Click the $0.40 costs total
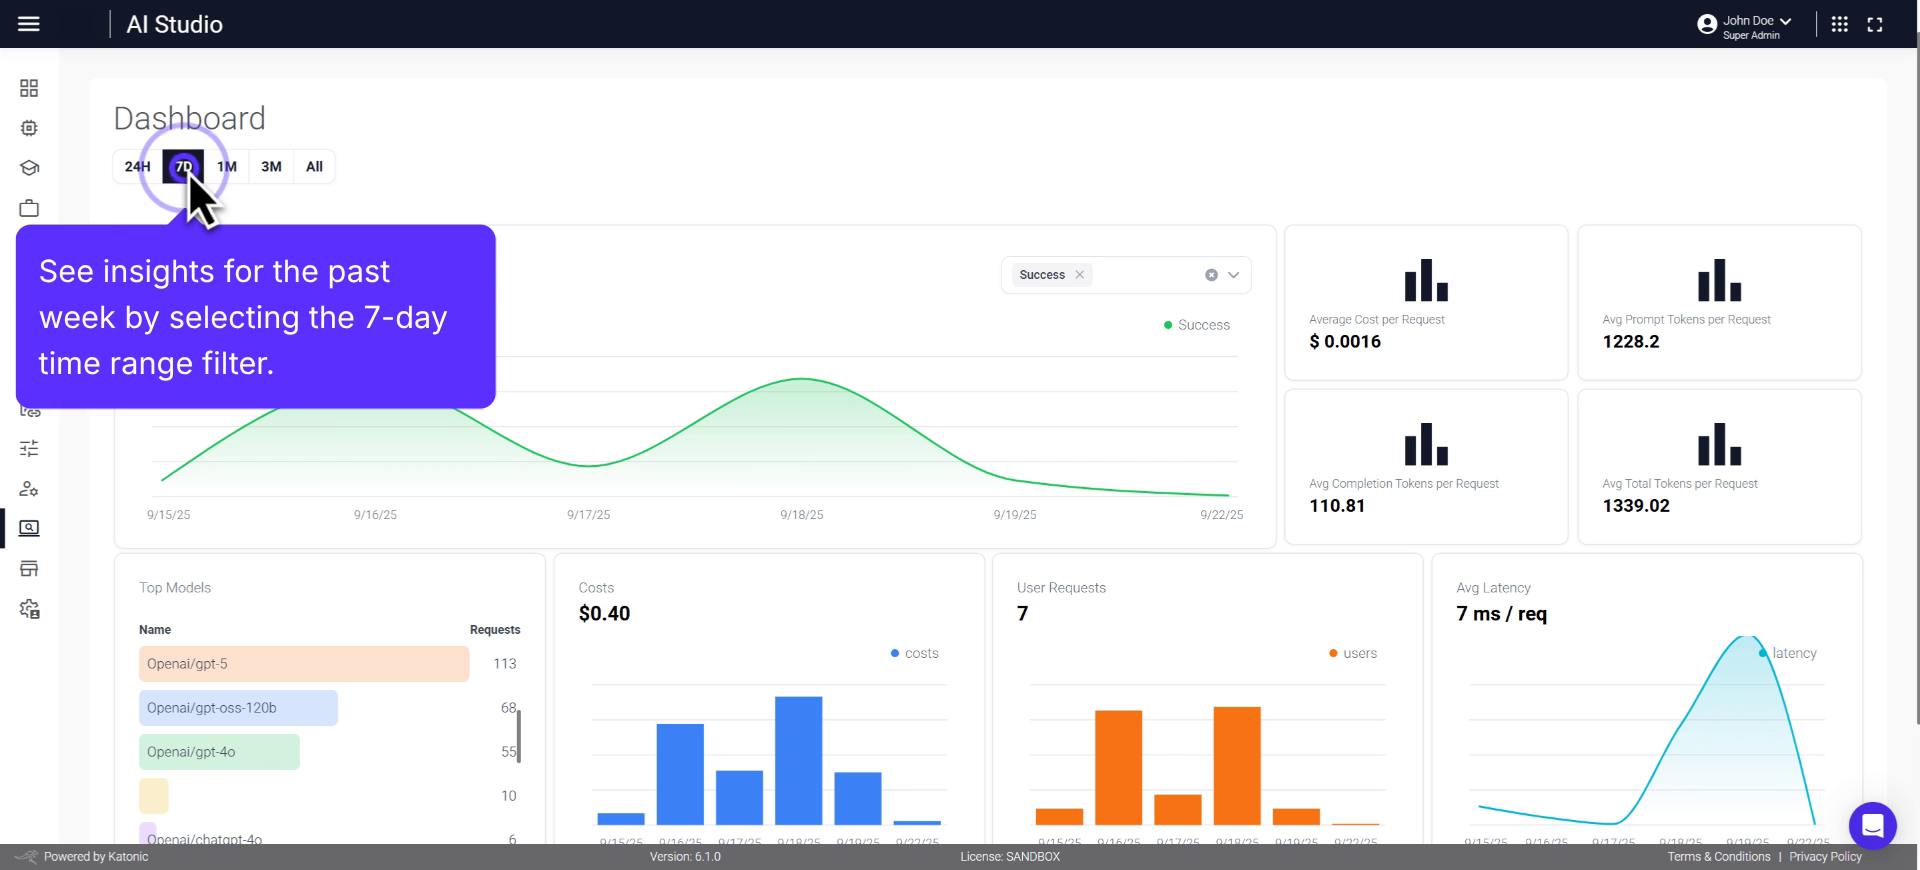The height and width of the screenshot is (870, 1920). coord(604,614)
